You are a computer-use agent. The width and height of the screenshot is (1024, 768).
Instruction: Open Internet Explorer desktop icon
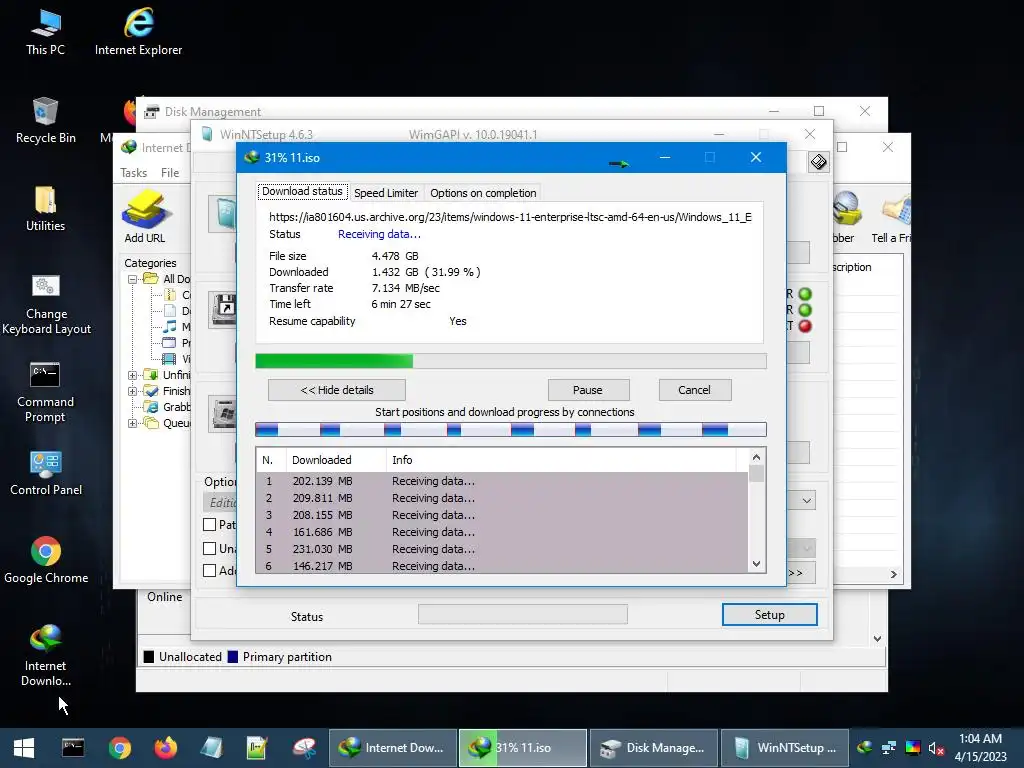point(138,33)
